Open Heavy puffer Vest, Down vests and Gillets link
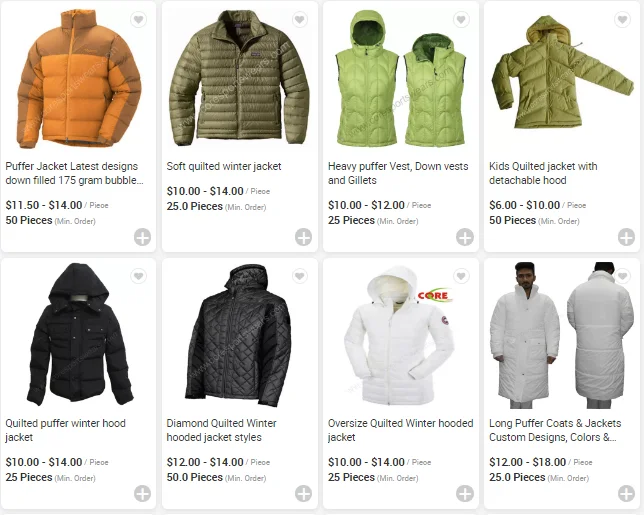The image size is (644, 515). point(398,173)
